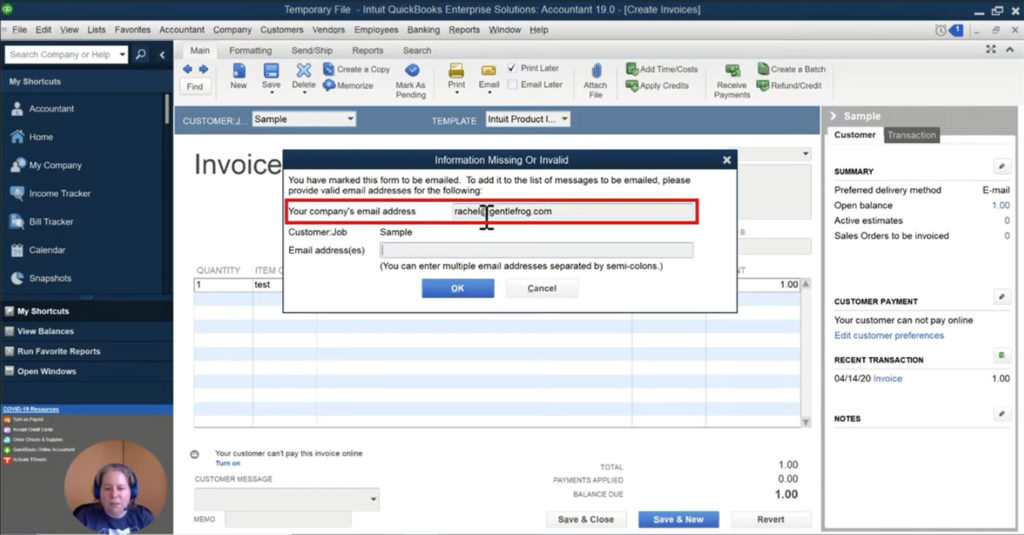Open Bill Tracker in the left shortcuts
The width and height of the screenshot is (1024, 535).
coord(54,221)
